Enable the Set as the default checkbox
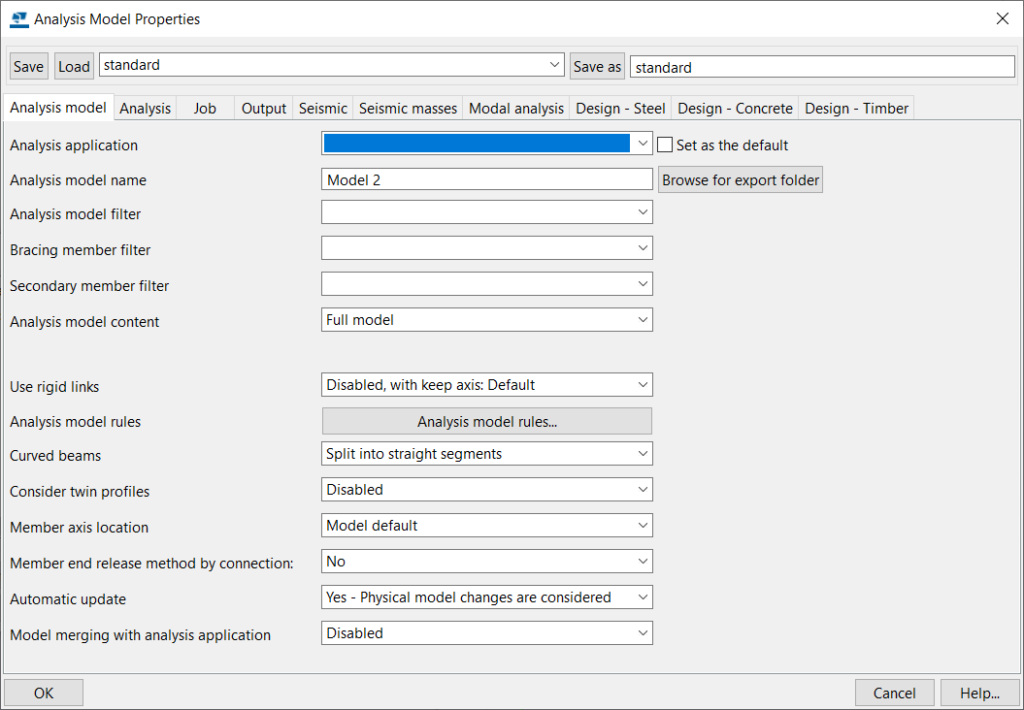Screen dimensions: 1024x710 coord(665,144)
